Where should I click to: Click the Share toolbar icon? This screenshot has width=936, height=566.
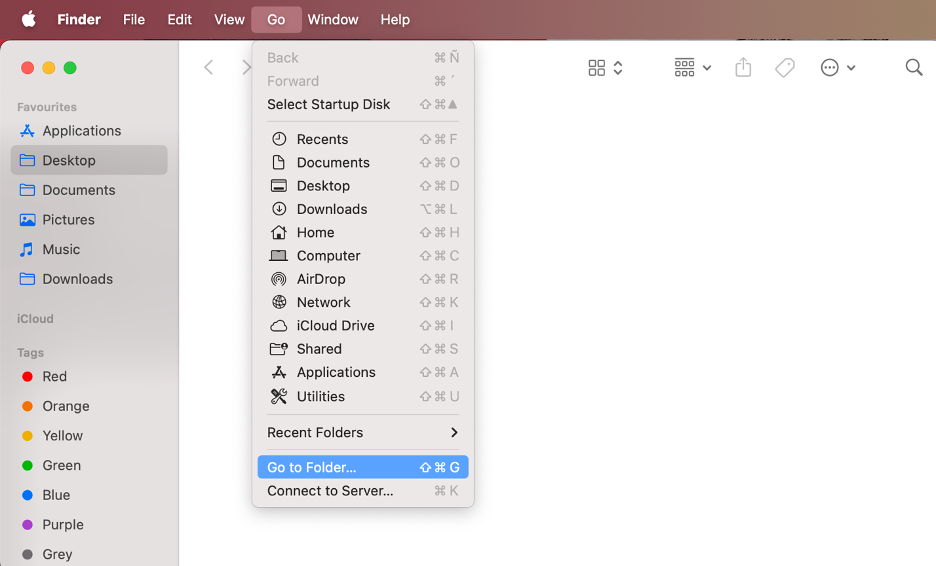(743, 67)
